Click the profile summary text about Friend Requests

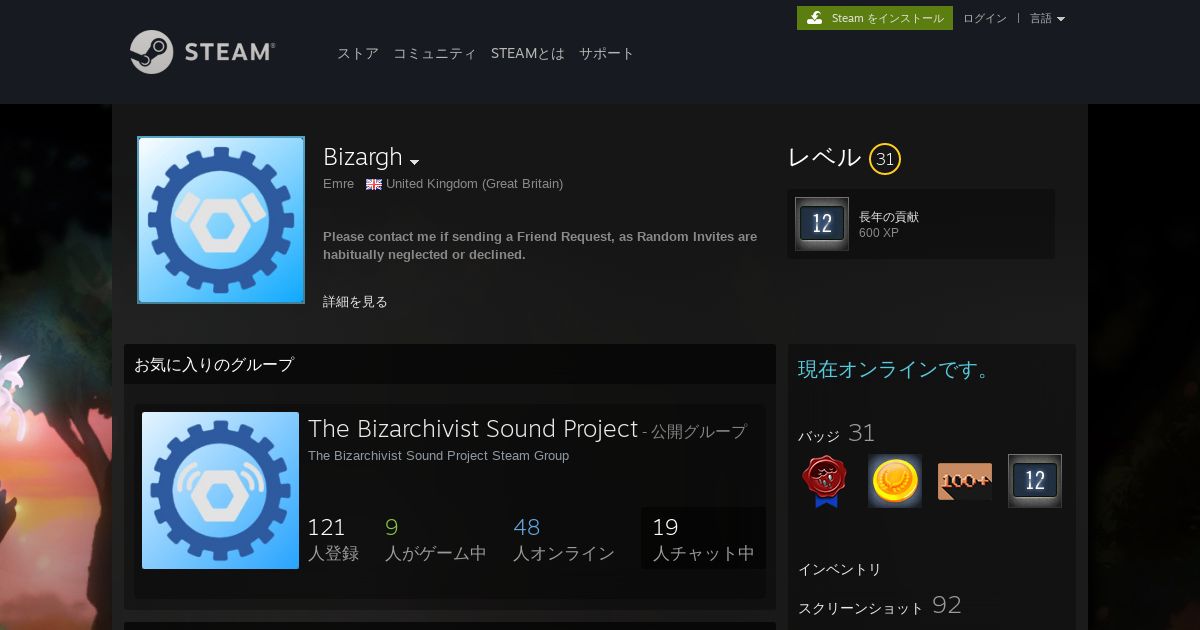coord(540,246)
